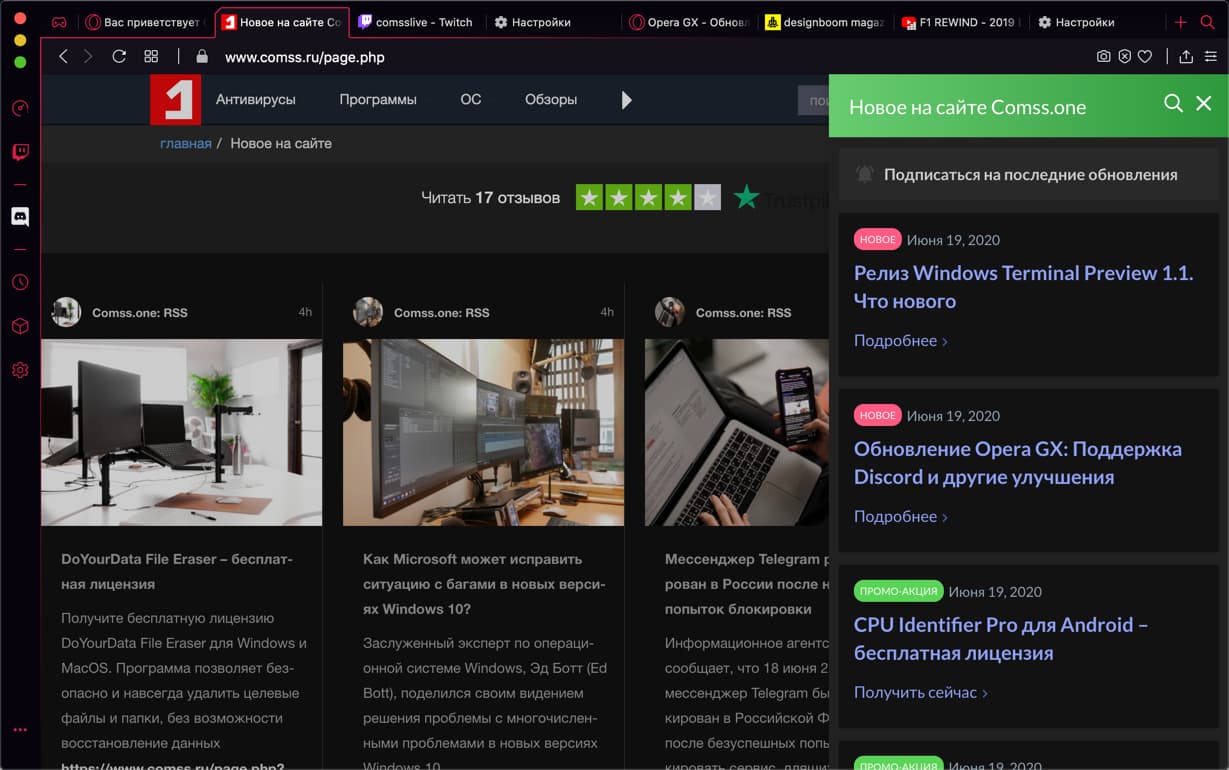This screenshot has height=770, width=1229.
Task: Take a snapshot with camera icon
Action: coord(1104,57)
